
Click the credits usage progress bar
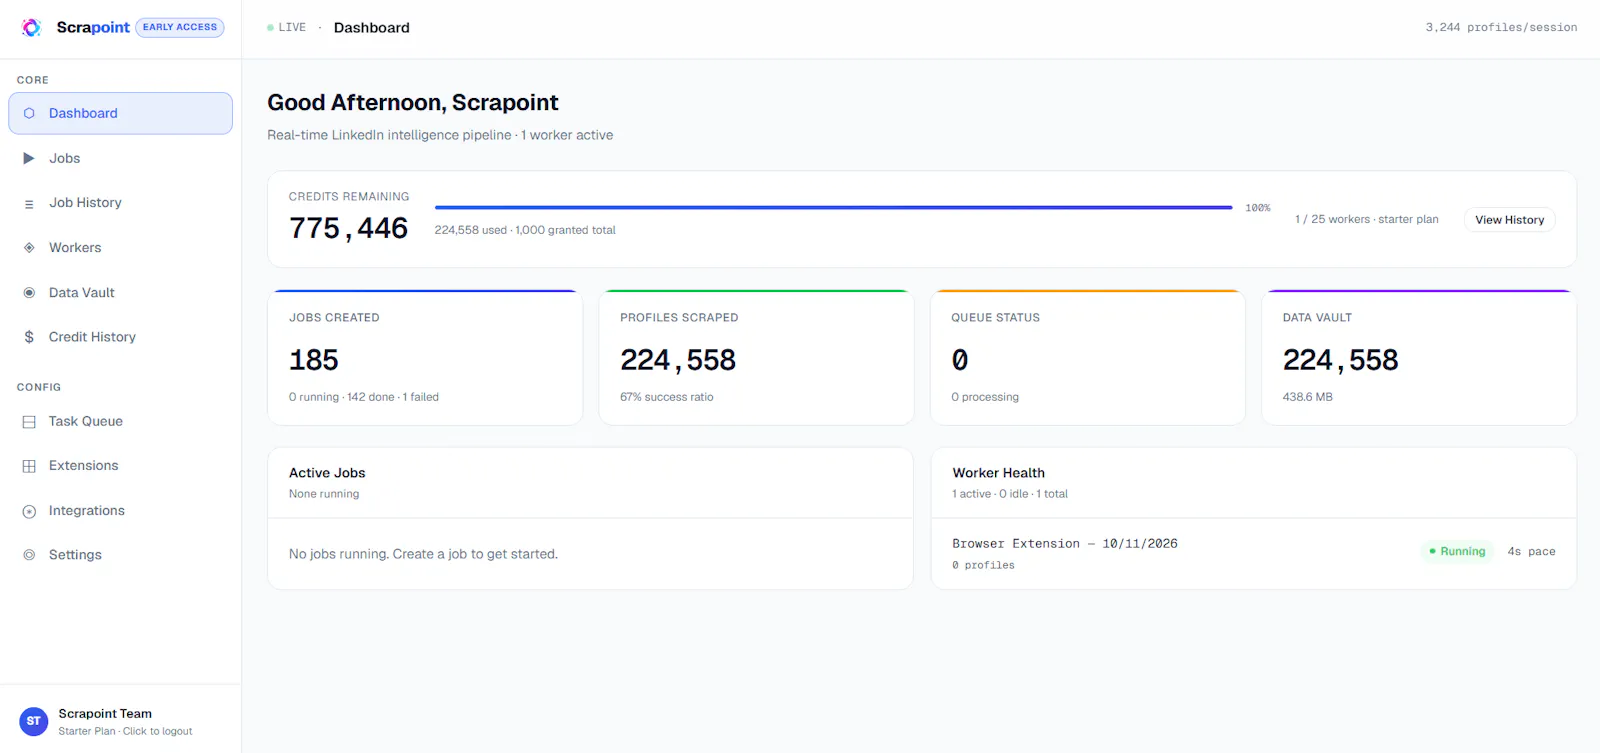click(x=833, y=208)
